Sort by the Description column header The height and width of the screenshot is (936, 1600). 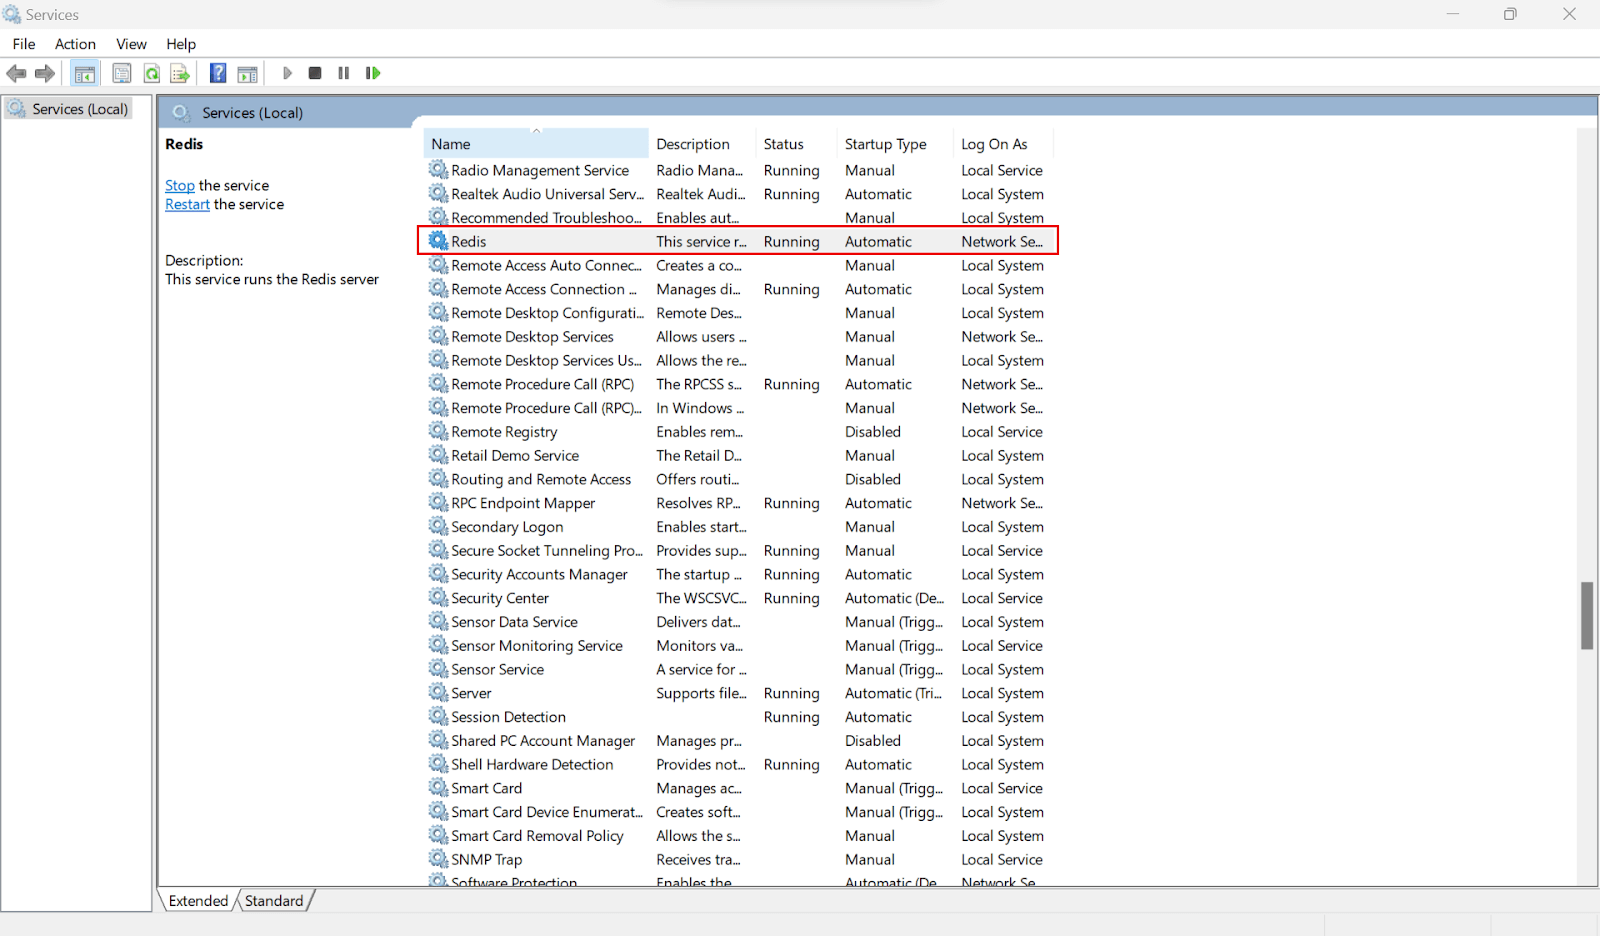pos(702,144)
